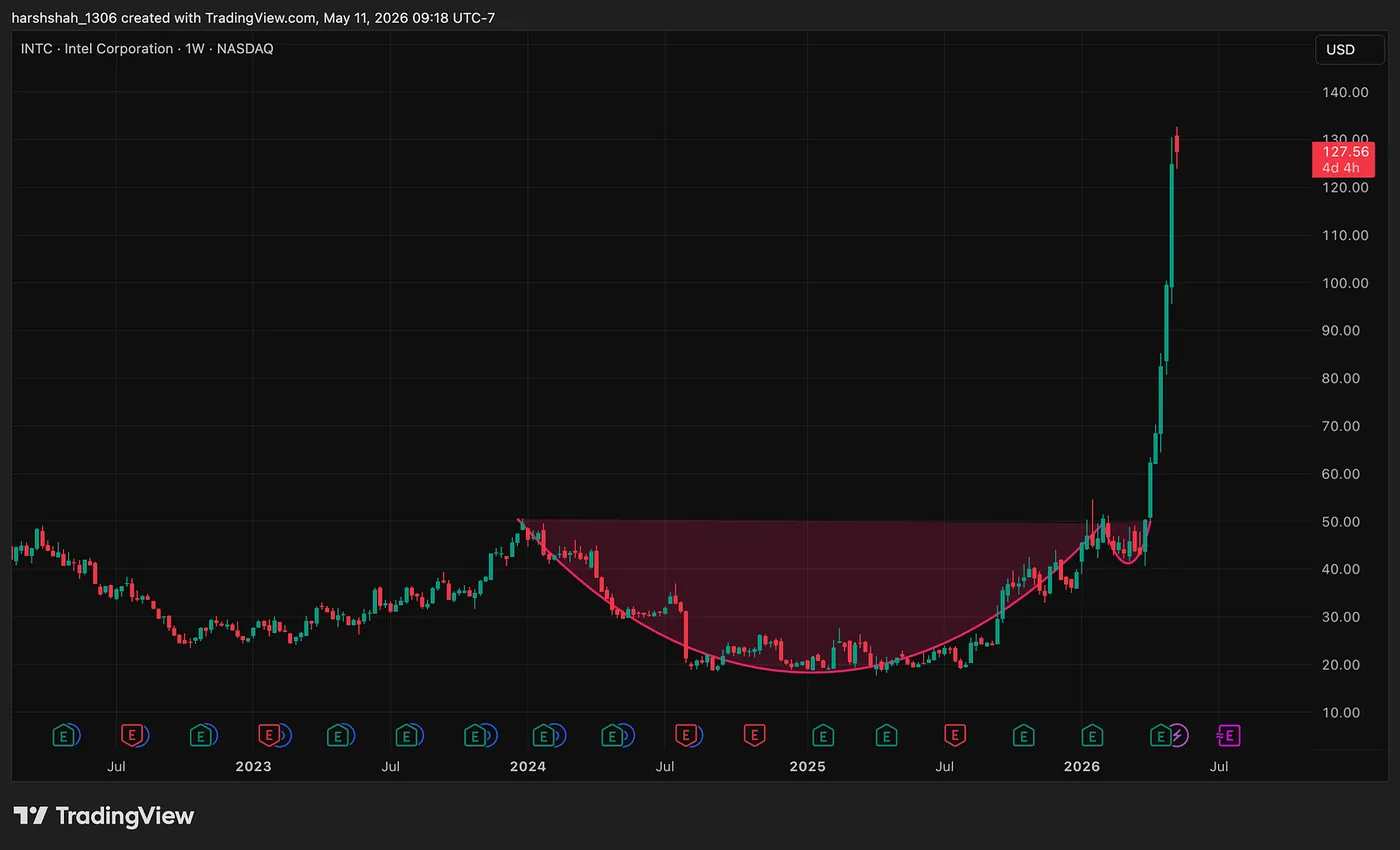This screenshot has height=850, width=1400.
Task: Select green earnings marker above 2024 label
Action: [x=545, y=736]
